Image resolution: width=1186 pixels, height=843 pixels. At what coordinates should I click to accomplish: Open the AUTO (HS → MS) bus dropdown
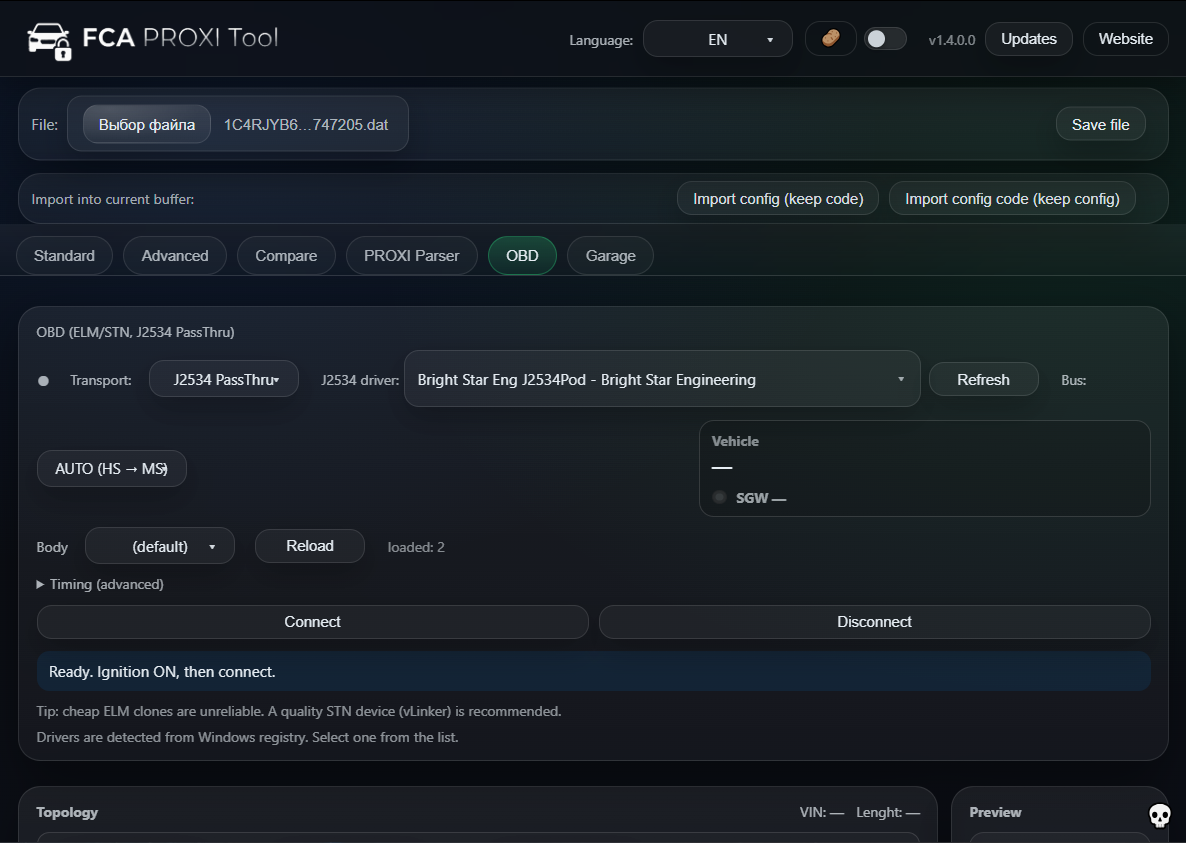tap(111, 468)
